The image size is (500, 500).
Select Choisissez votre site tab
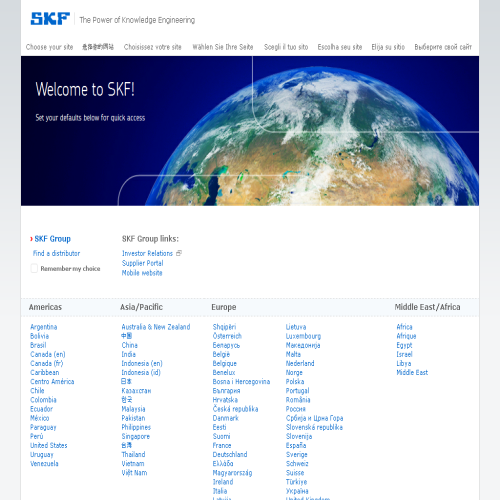point(153,47)
